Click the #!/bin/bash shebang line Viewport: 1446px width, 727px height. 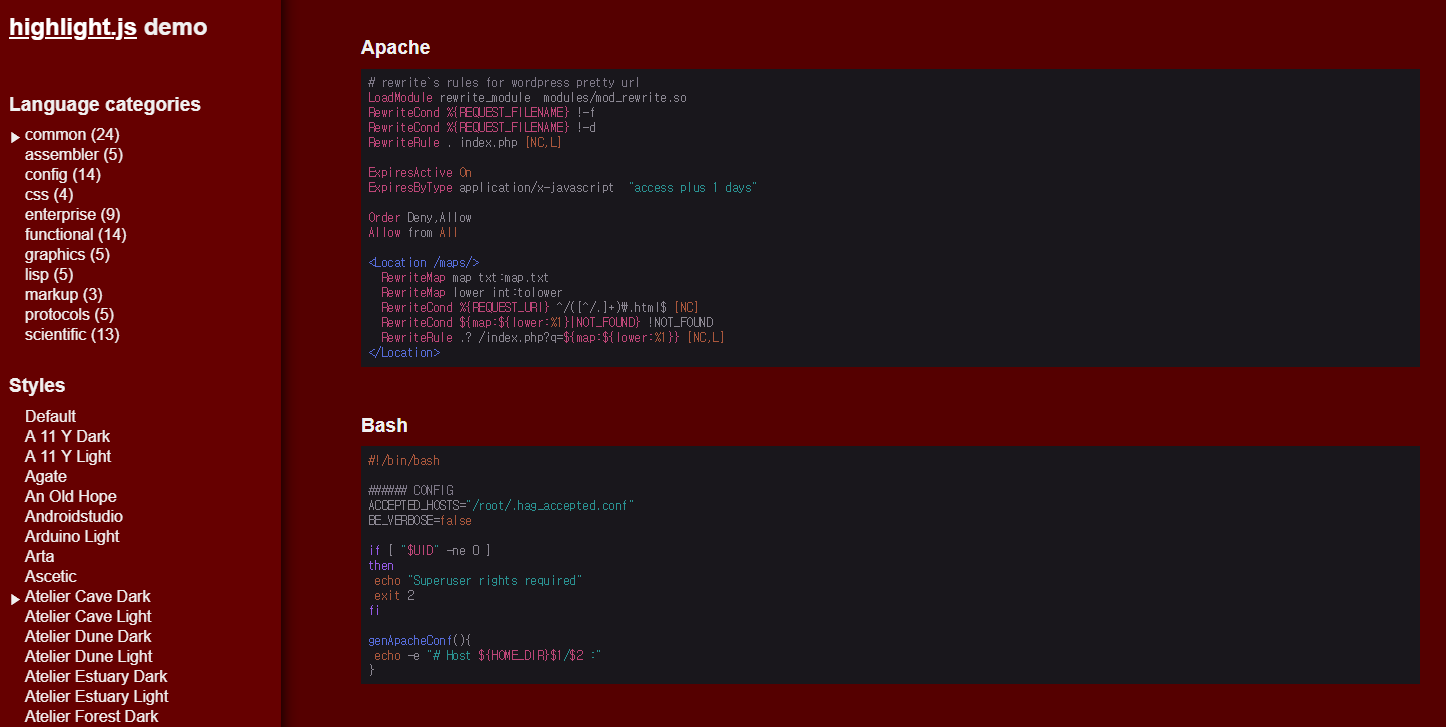click(404, 461)
